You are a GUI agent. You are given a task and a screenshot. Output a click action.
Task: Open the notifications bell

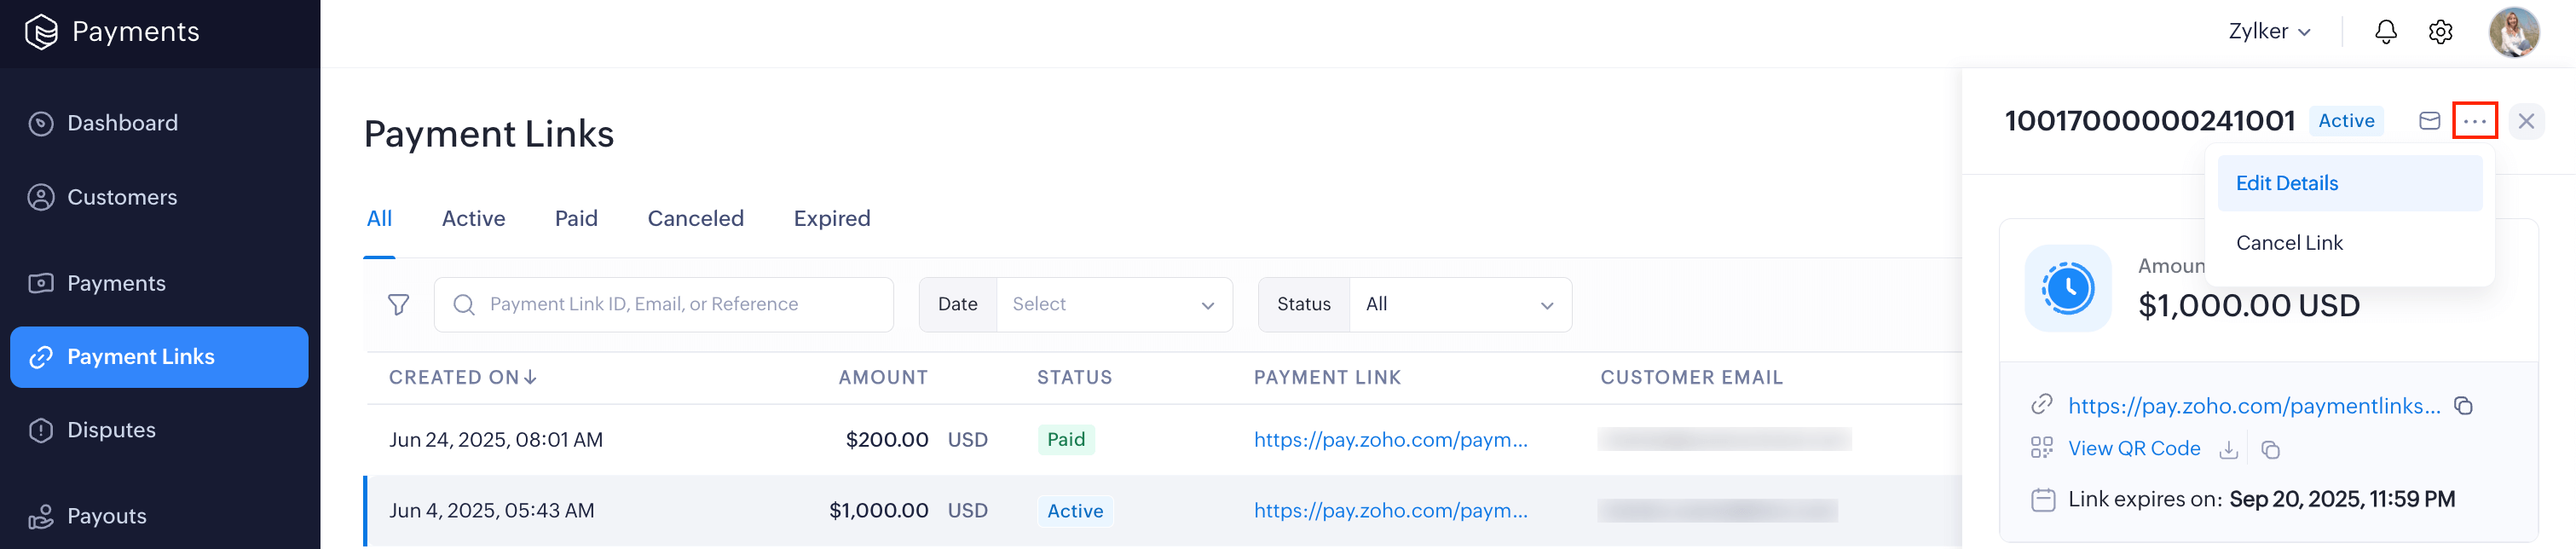point(2385,32)
